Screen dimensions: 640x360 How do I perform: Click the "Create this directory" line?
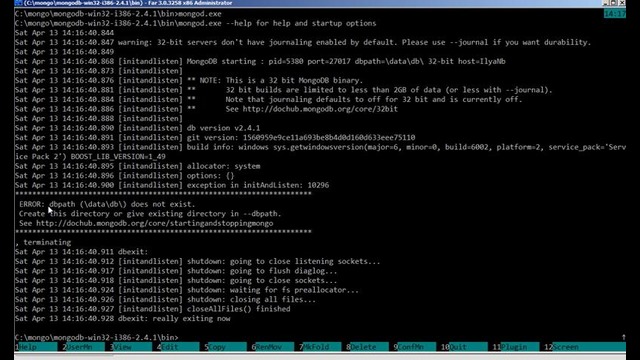pos(150,214)
